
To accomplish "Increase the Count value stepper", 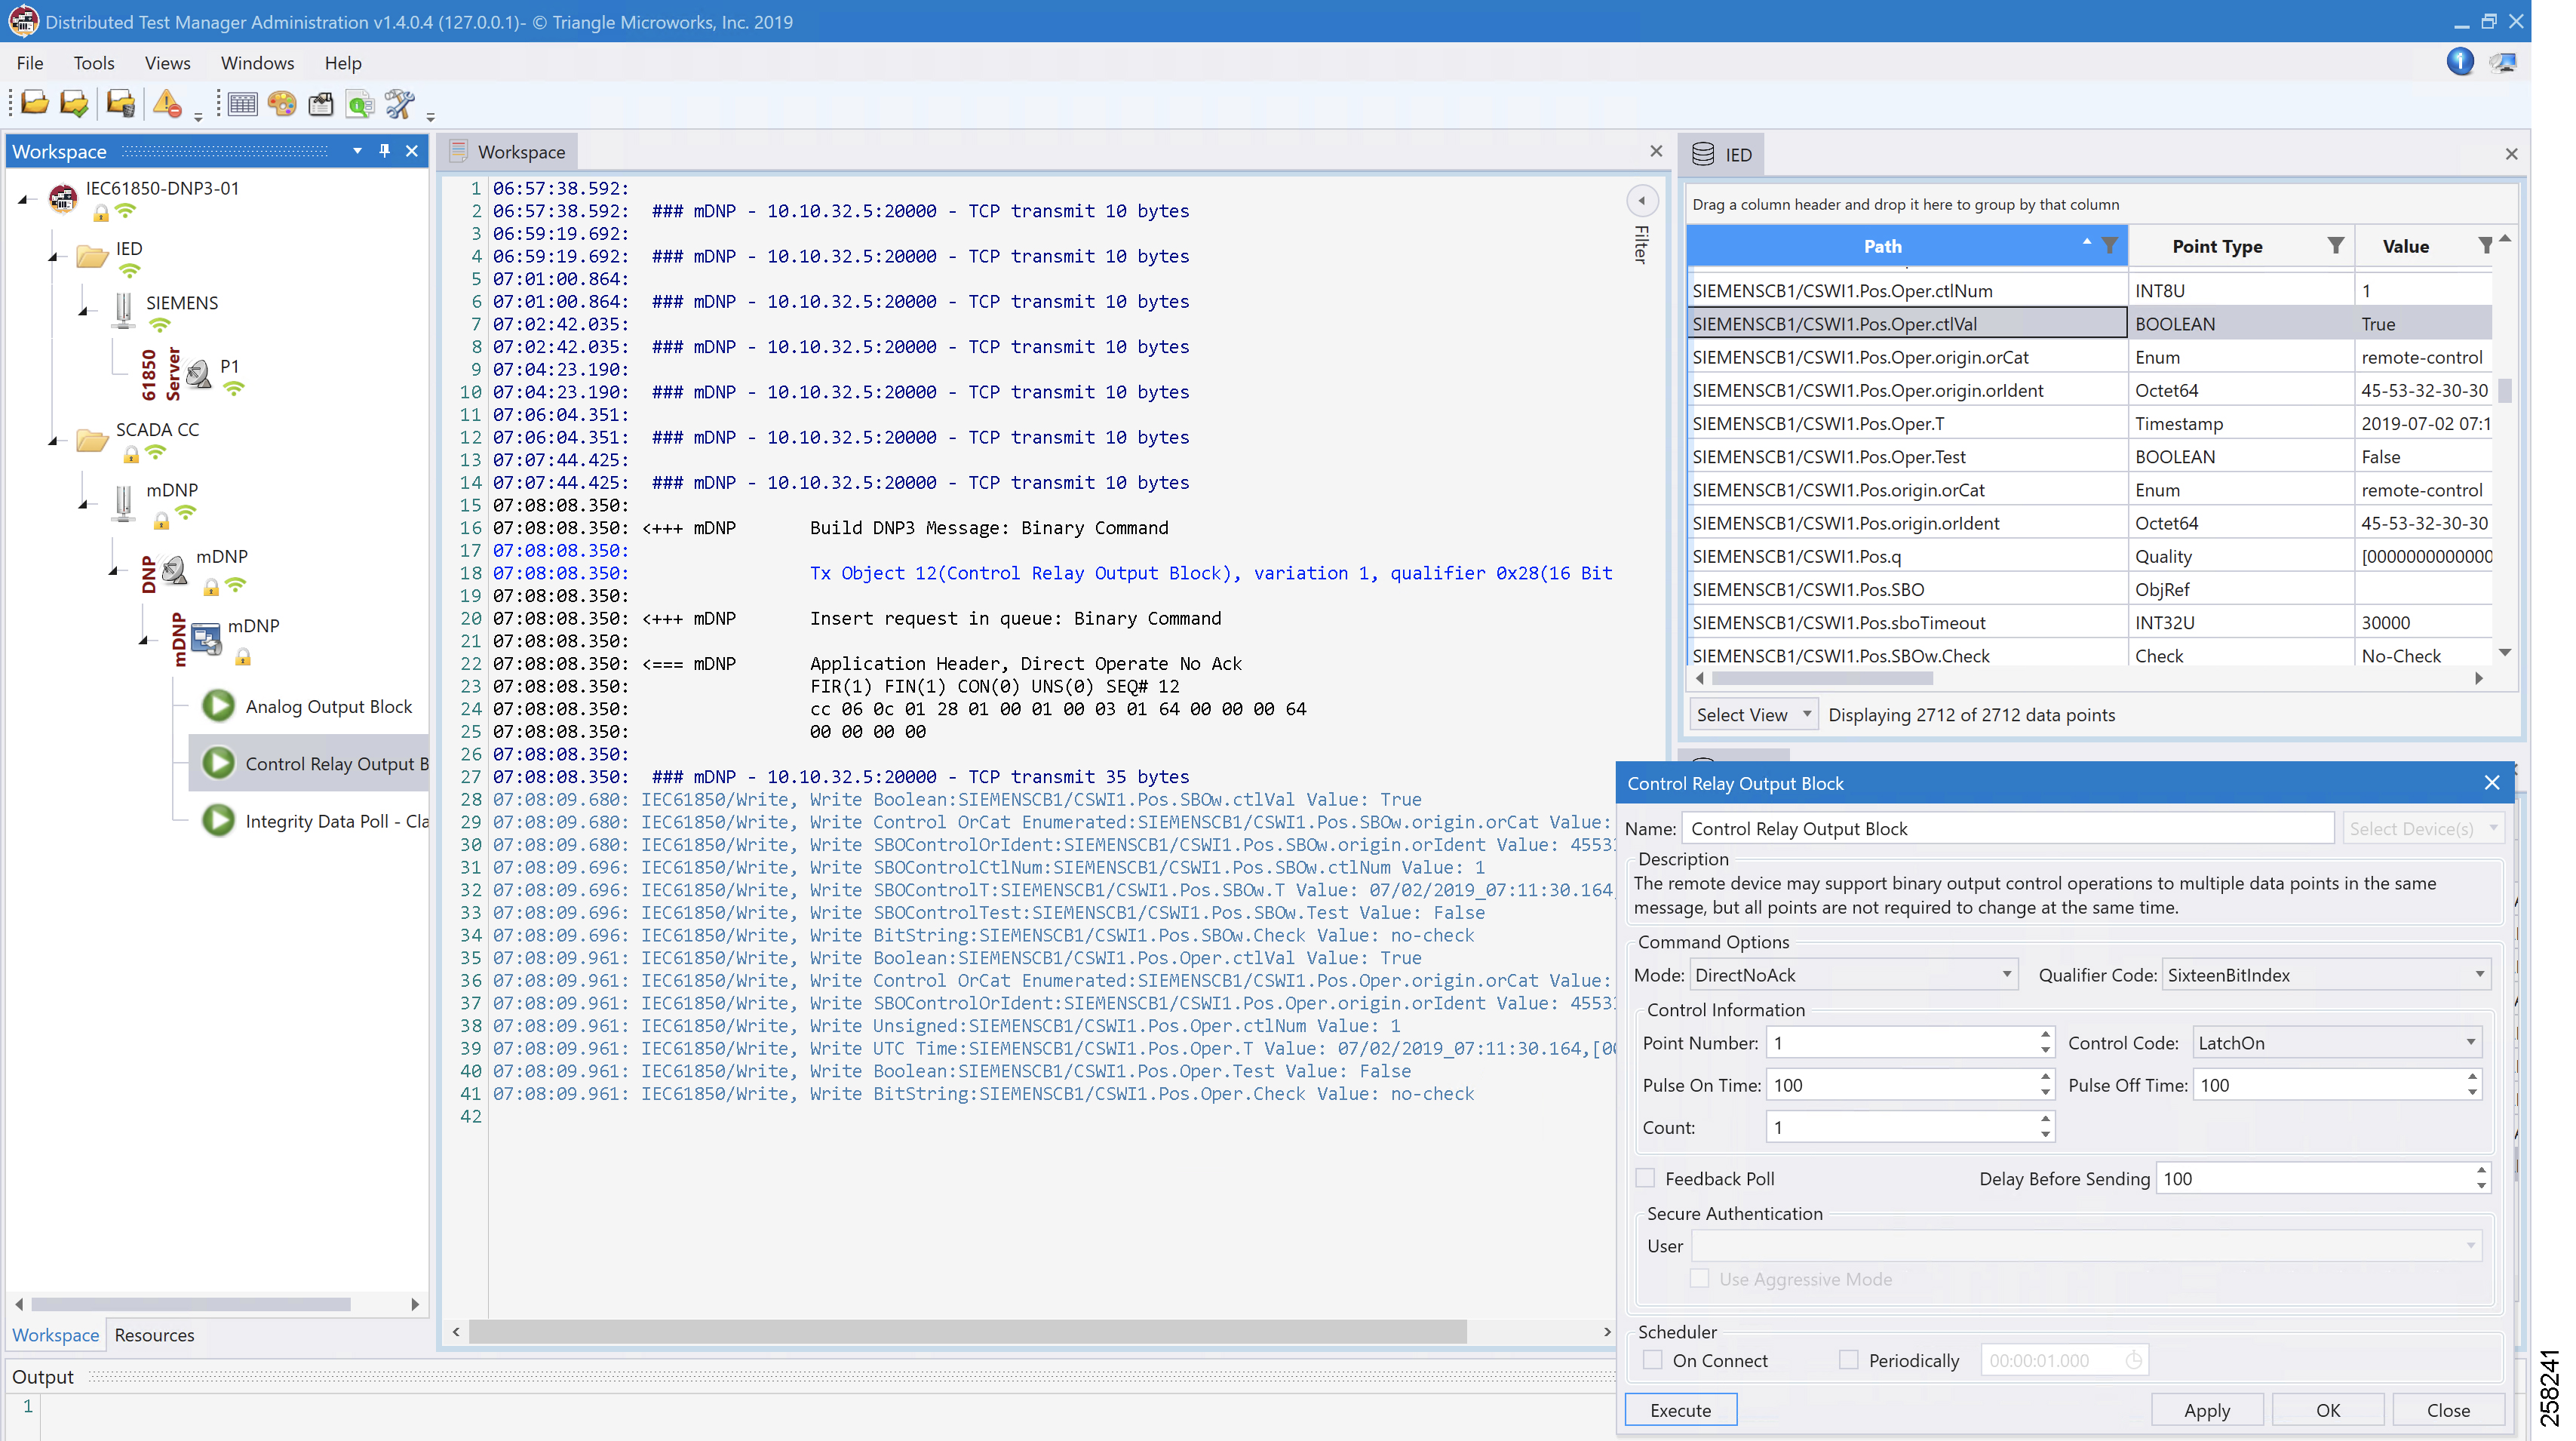I will pos(2045,1119).
